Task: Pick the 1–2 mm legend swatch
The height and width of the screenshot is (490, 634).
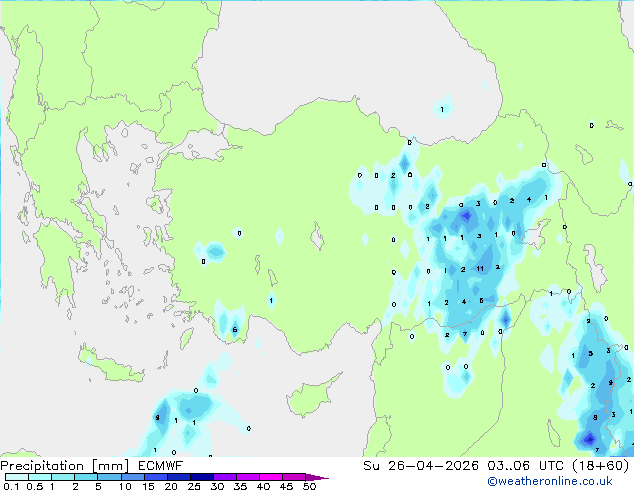Action: tap(63, 477)
